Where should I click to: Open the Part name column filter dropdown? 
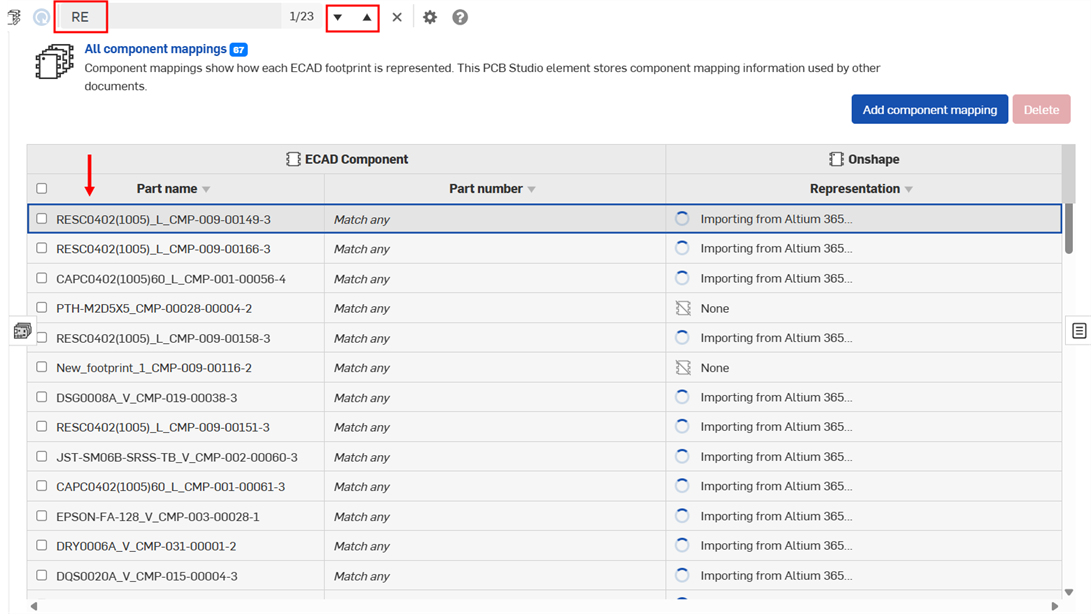(x=207, y=189)
